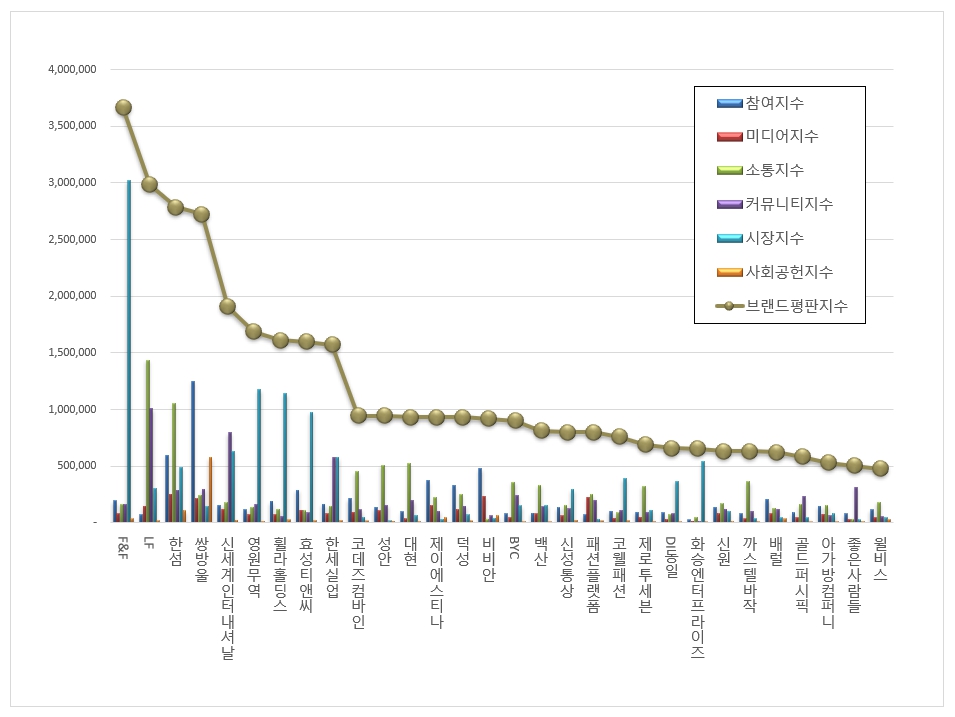Click the 좋은사람들 x-axis label
Viewport: 955px width, 717px height.
855,574
